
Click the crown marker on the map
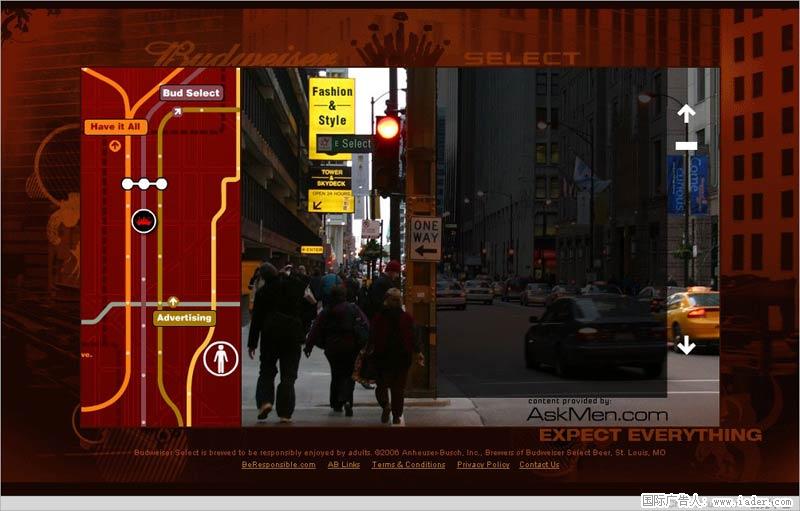144,221
